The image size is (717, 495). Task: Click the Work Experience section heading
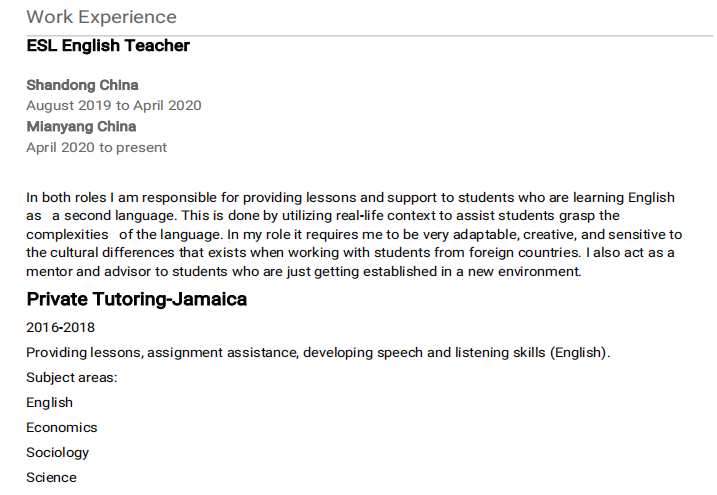click(101, 17)
